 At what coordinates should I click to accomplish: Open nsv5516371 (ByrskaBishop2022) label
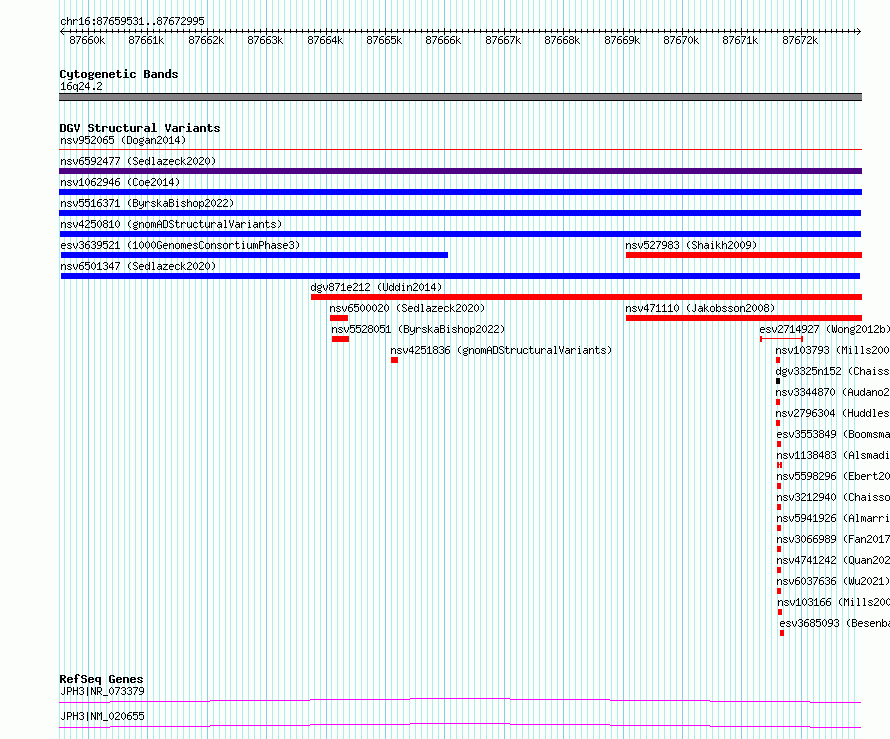pyautogui.click(x=147, y=203)
